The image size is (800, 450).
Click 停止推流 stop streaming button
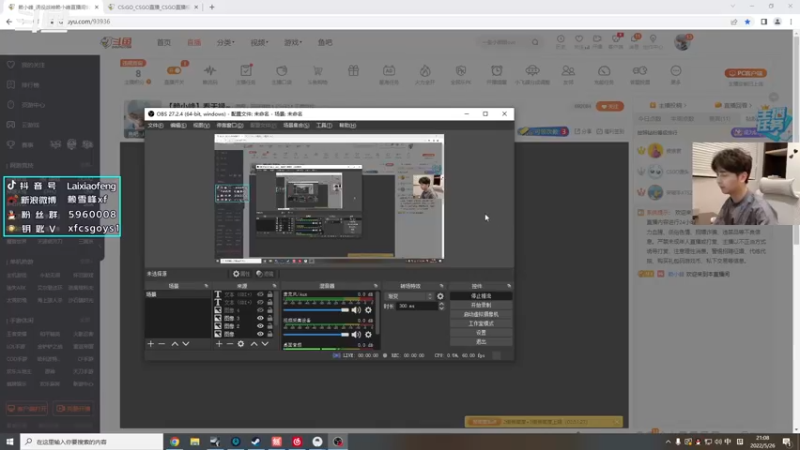pyautogui.click(x=481, y=296)
